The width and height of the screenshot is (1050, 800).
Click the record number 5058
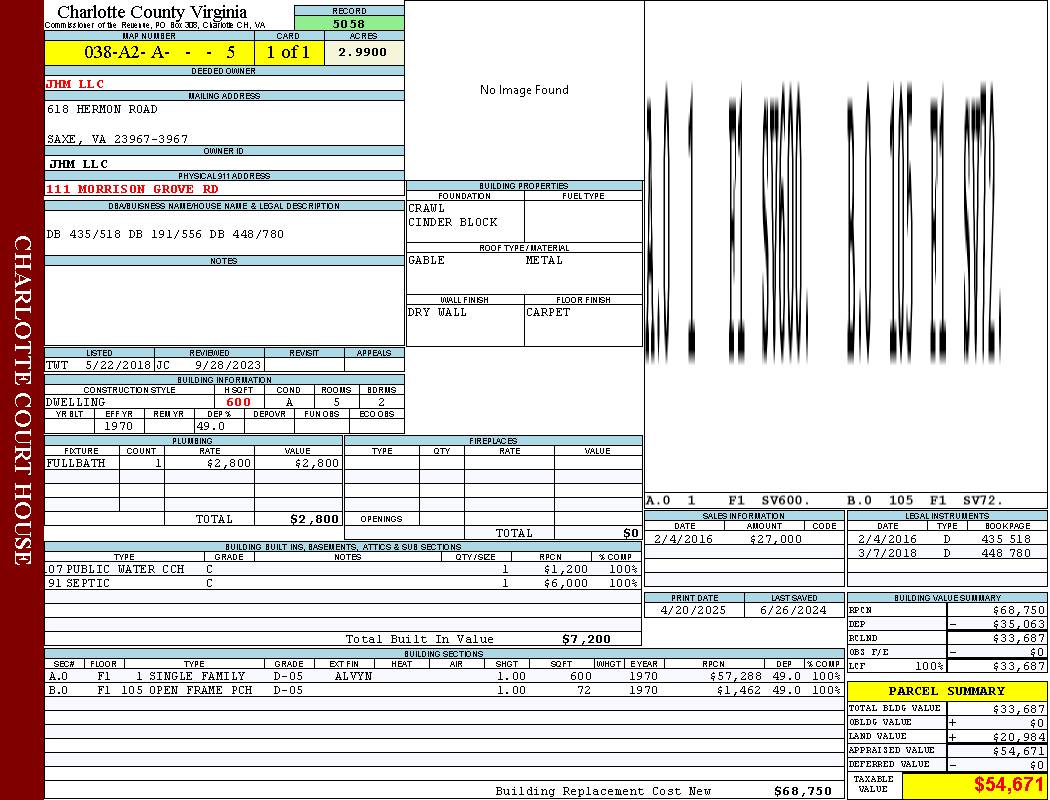click(349, 23)
